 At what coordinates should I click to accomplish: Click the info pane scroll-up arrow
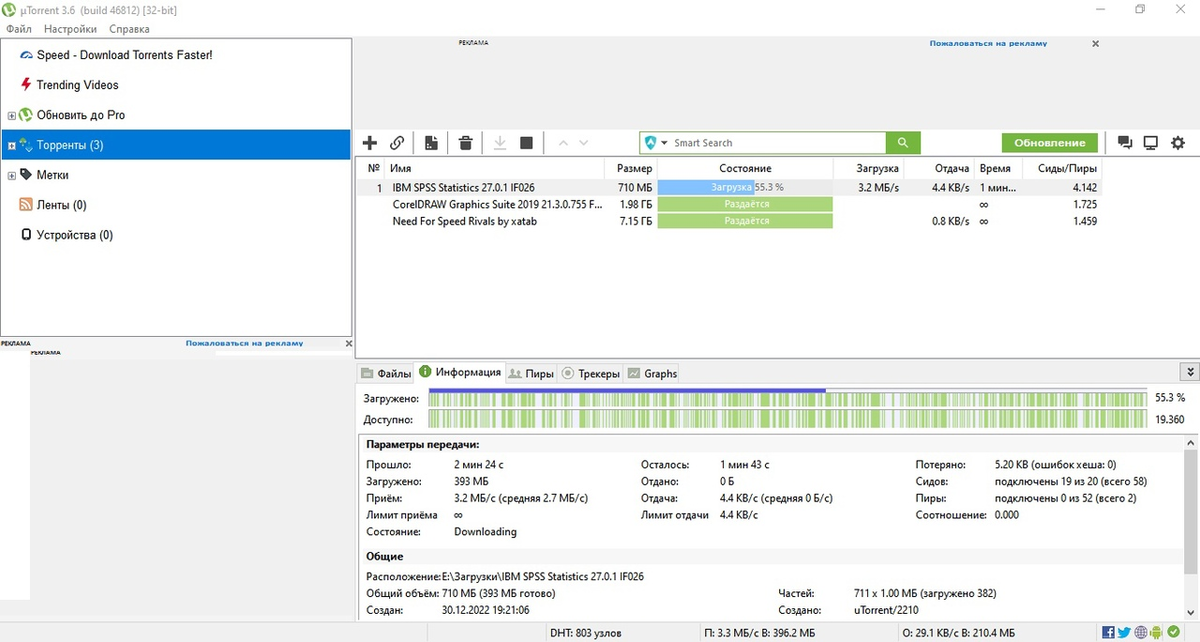pos(1191,442)
